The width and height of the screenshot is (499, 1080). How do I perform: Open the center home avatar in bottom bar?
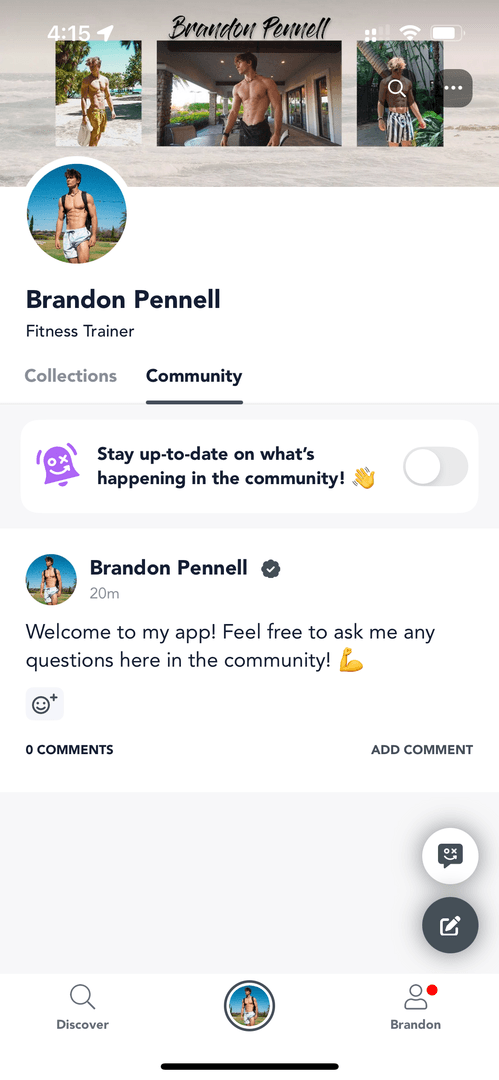[x=250, y=1006]
